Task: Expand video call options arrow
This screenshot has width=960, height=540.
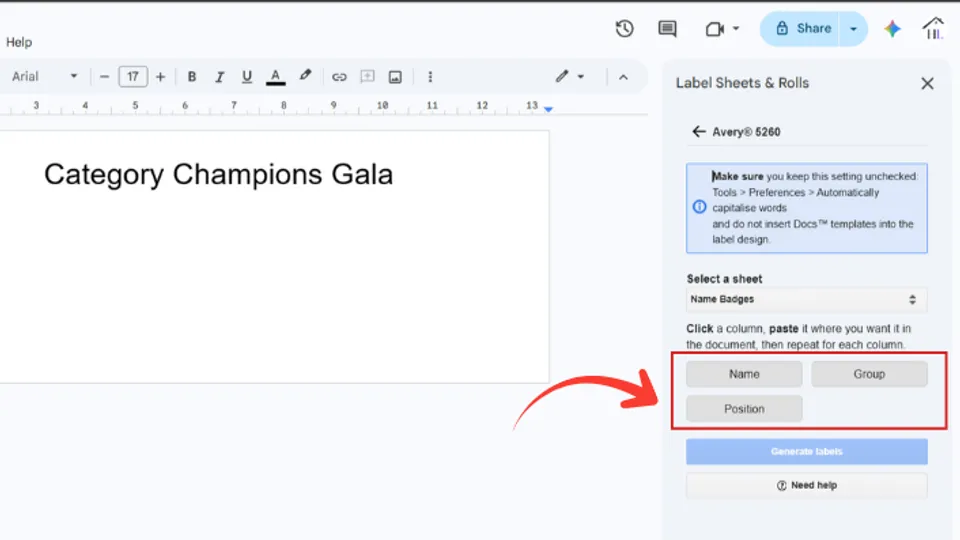Action: (736, 28)
